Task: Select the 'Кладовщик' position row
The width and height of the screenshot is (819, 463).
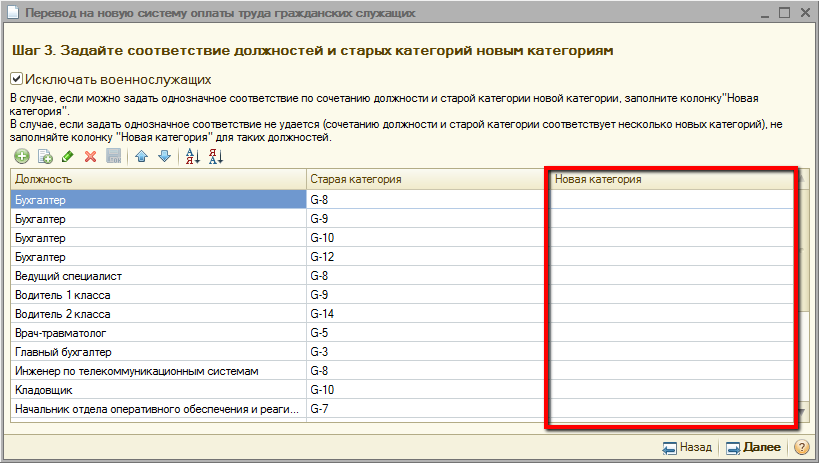Action: tap(157, 390)
